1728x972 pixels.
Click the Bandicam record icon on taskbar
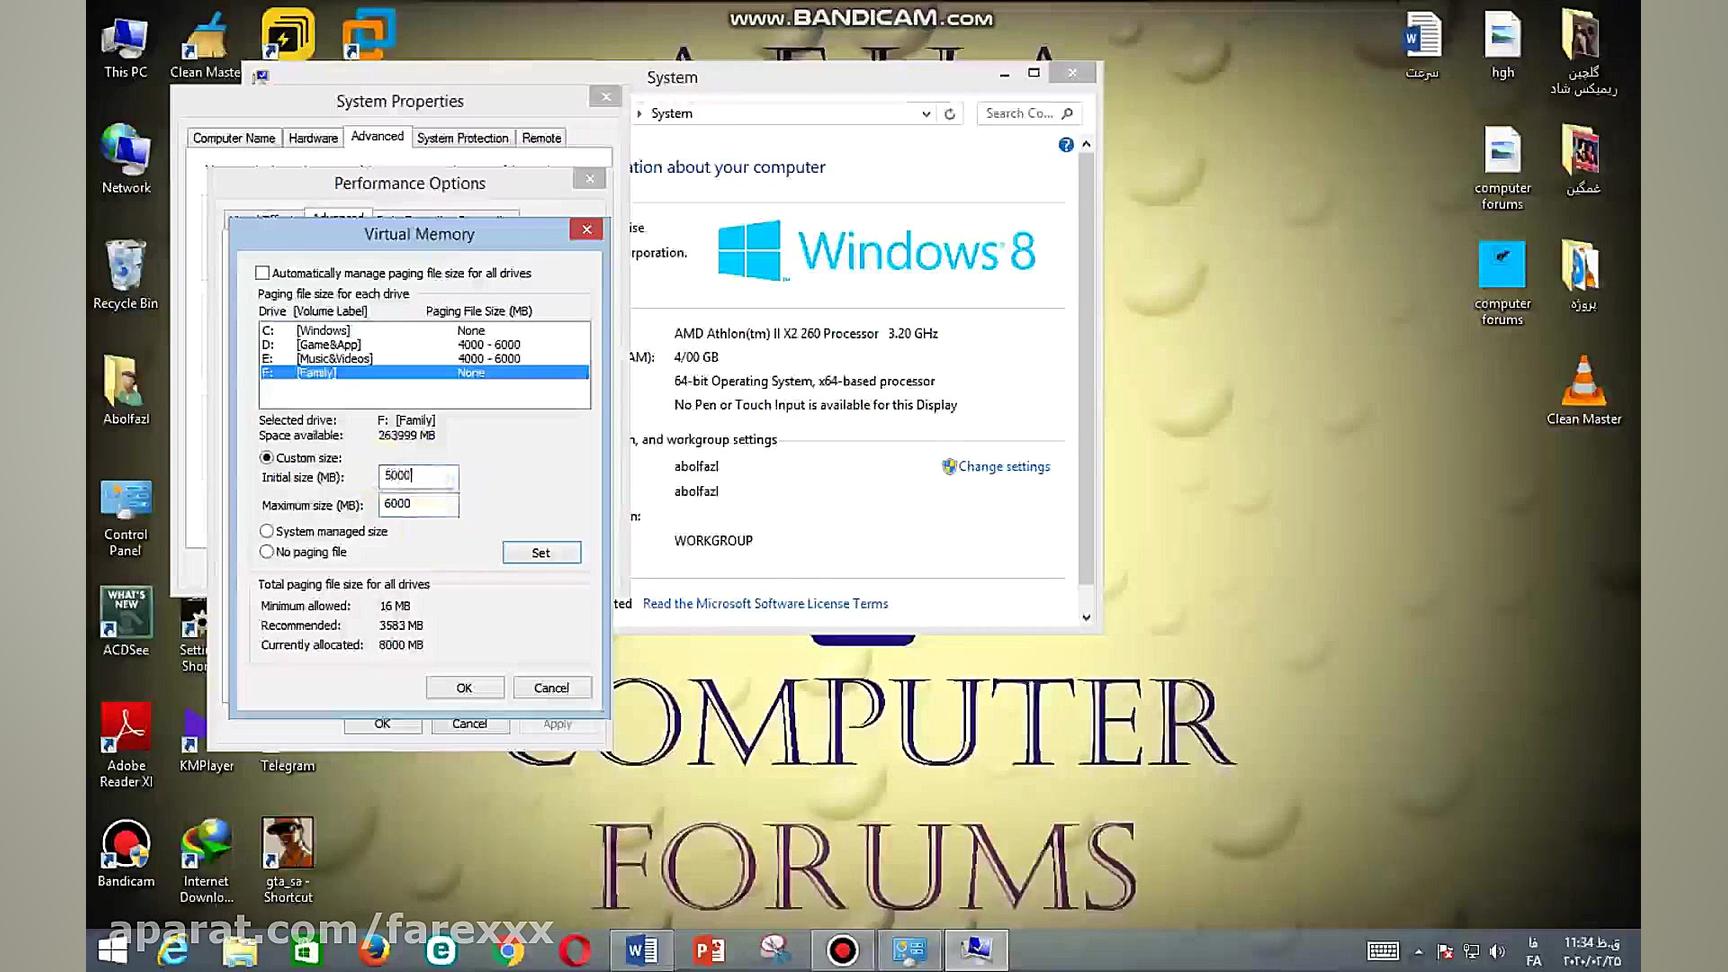[842, 950]
